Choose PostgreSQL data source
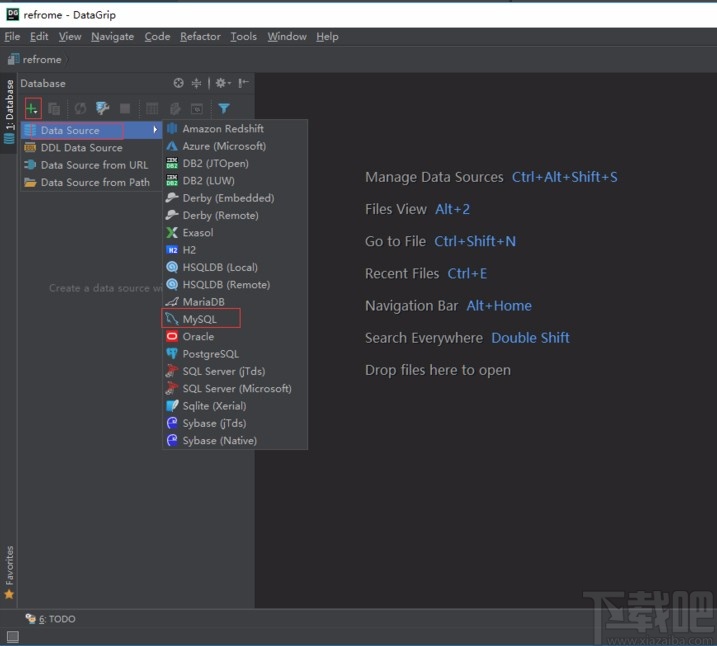 coord(235,354)
